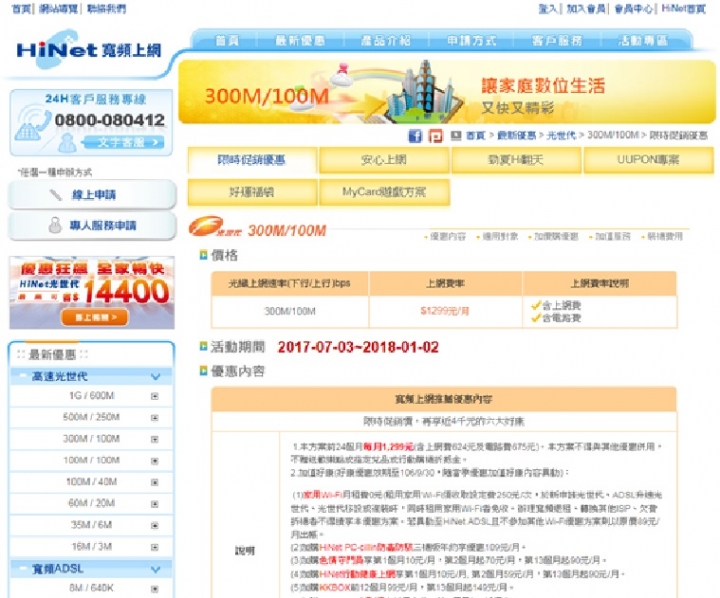
Task: Open the 活動專區 navigation menu item
Action: [642, 40]
